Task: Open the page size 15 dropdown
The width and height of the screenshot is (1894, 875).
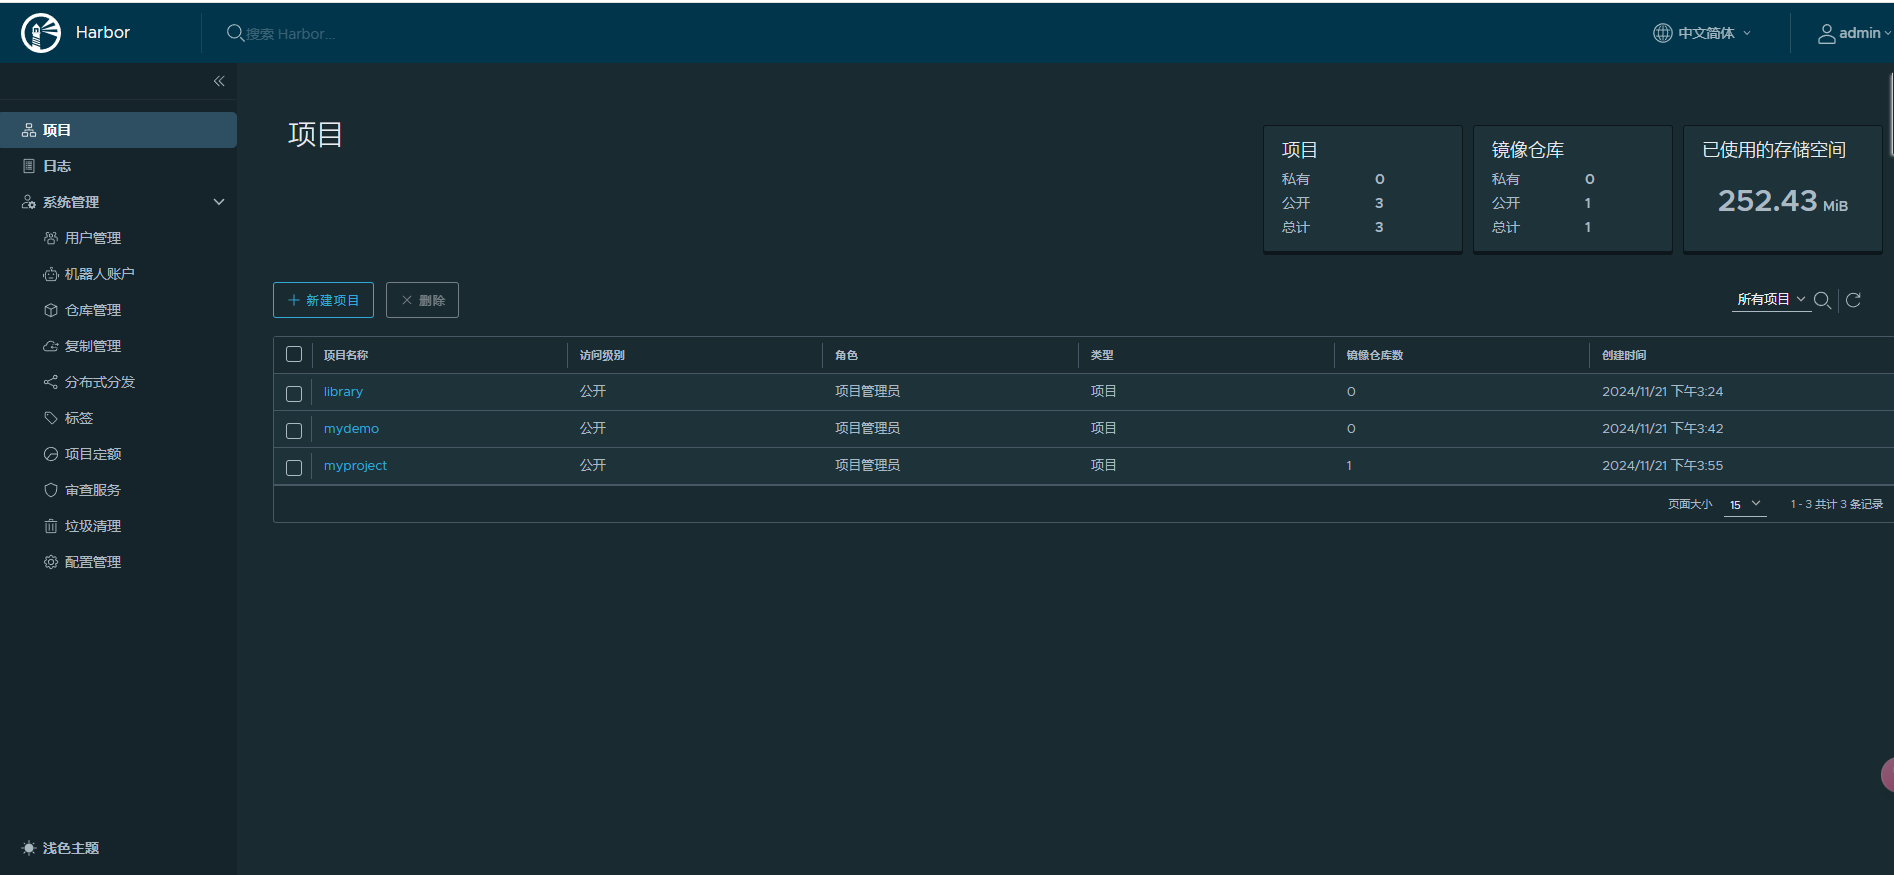Action: click(x=1745, y=505)
